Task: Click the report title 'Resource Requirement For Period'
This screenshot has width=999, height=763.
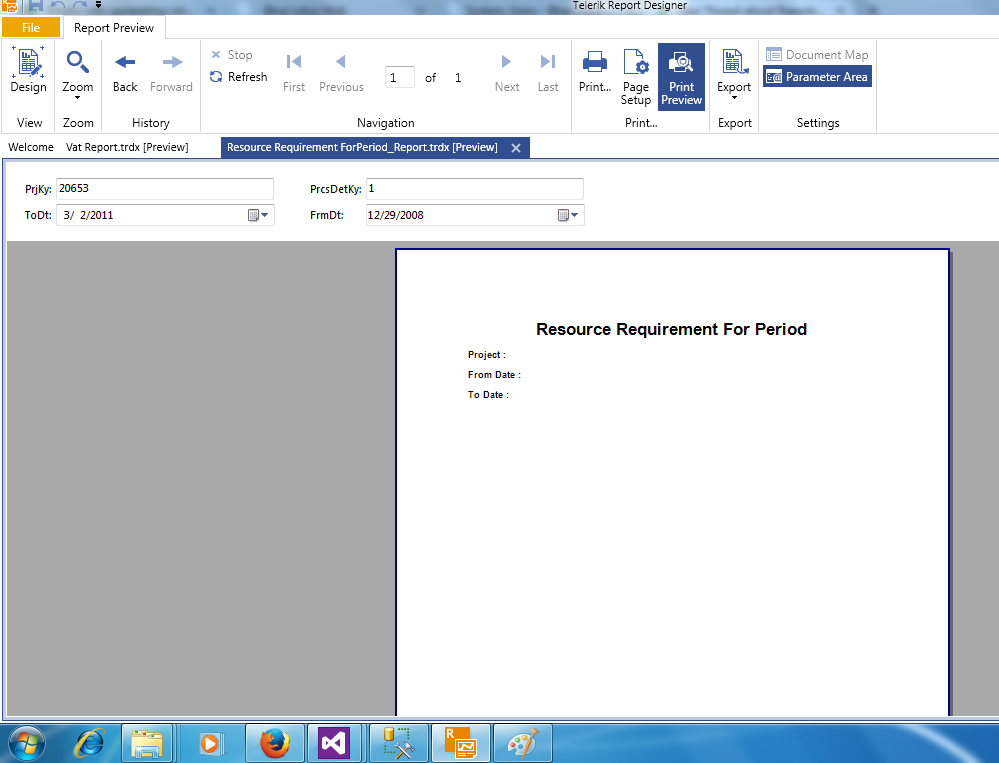Action: 672,329
